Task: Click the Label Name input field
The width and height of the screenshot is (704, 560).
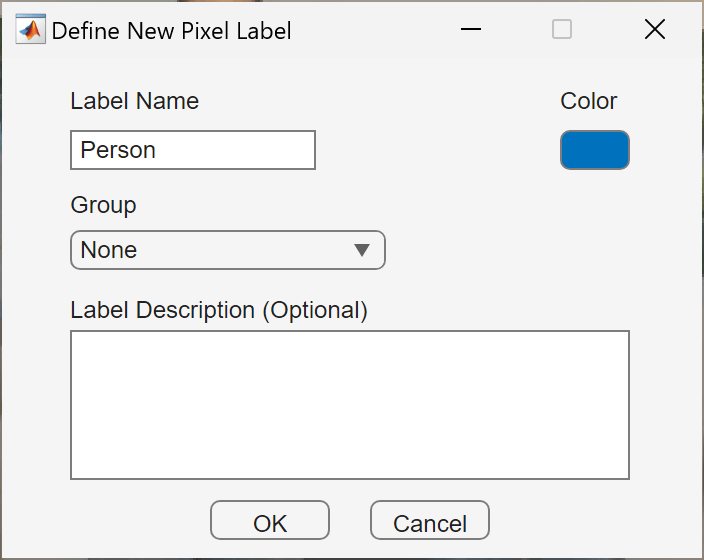Action: pos(193,150)
